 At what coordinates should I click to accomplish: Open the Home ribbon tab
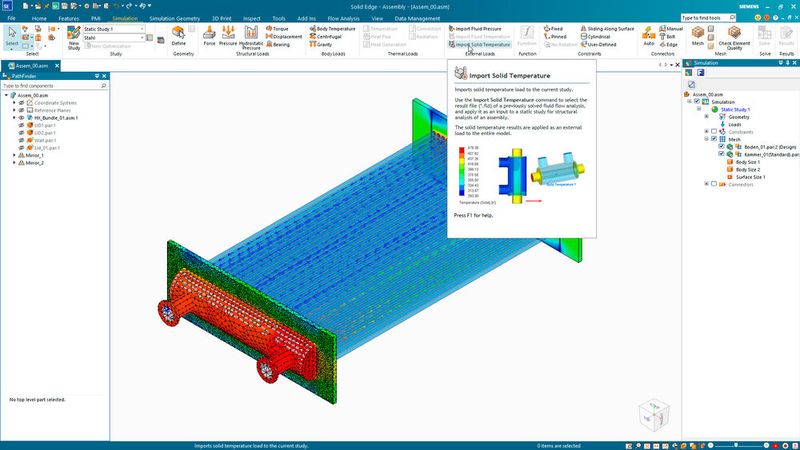point(39,18)
